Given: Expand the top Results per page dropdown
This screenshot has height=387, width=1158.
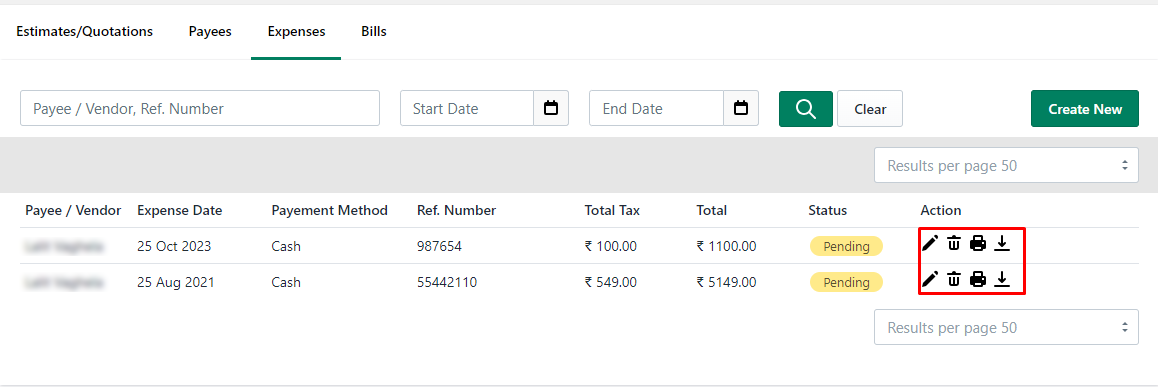Looking at the screenshot, I should 1007,165.
